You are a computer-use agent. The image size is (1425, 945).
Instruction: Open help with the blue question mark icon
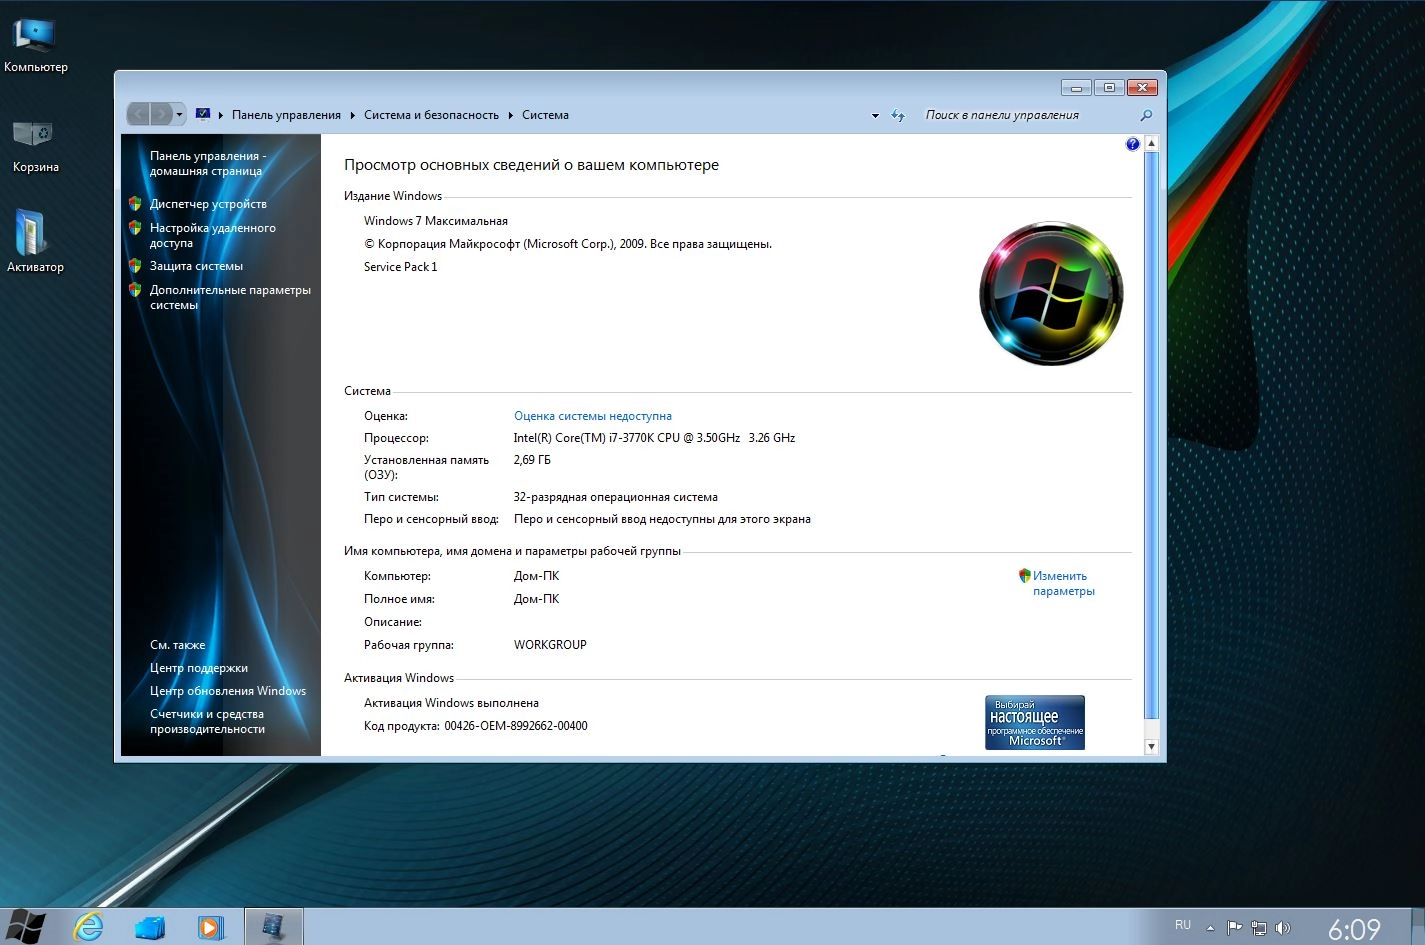[x=1132, y=144]
